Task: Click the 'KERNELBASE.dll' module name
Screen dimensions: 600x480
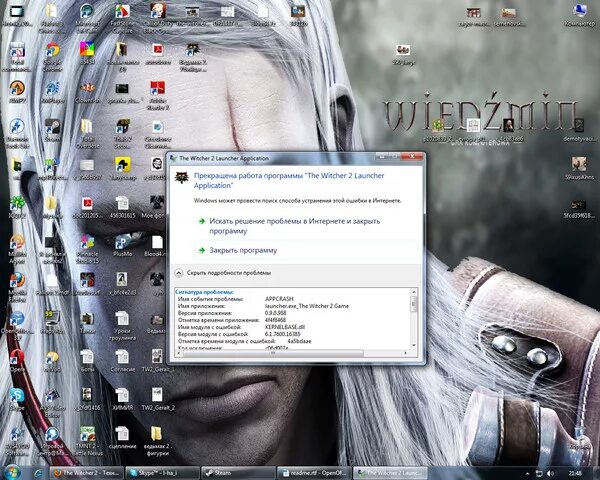Action: pyautogui.click(x=285, y=327)
